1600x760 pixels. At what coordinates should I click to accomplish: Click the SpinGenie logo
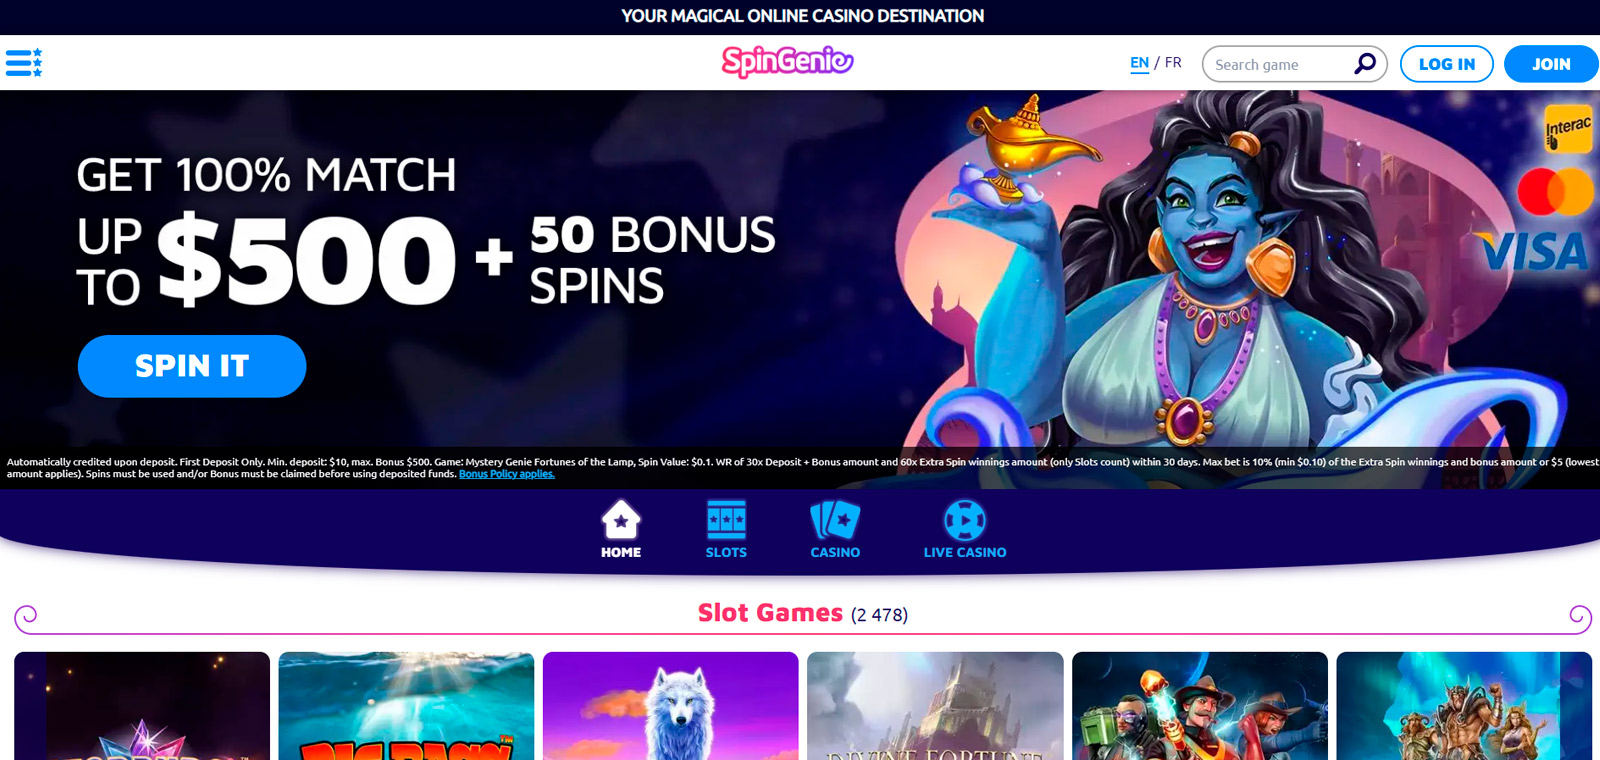(x=787, y=62)
